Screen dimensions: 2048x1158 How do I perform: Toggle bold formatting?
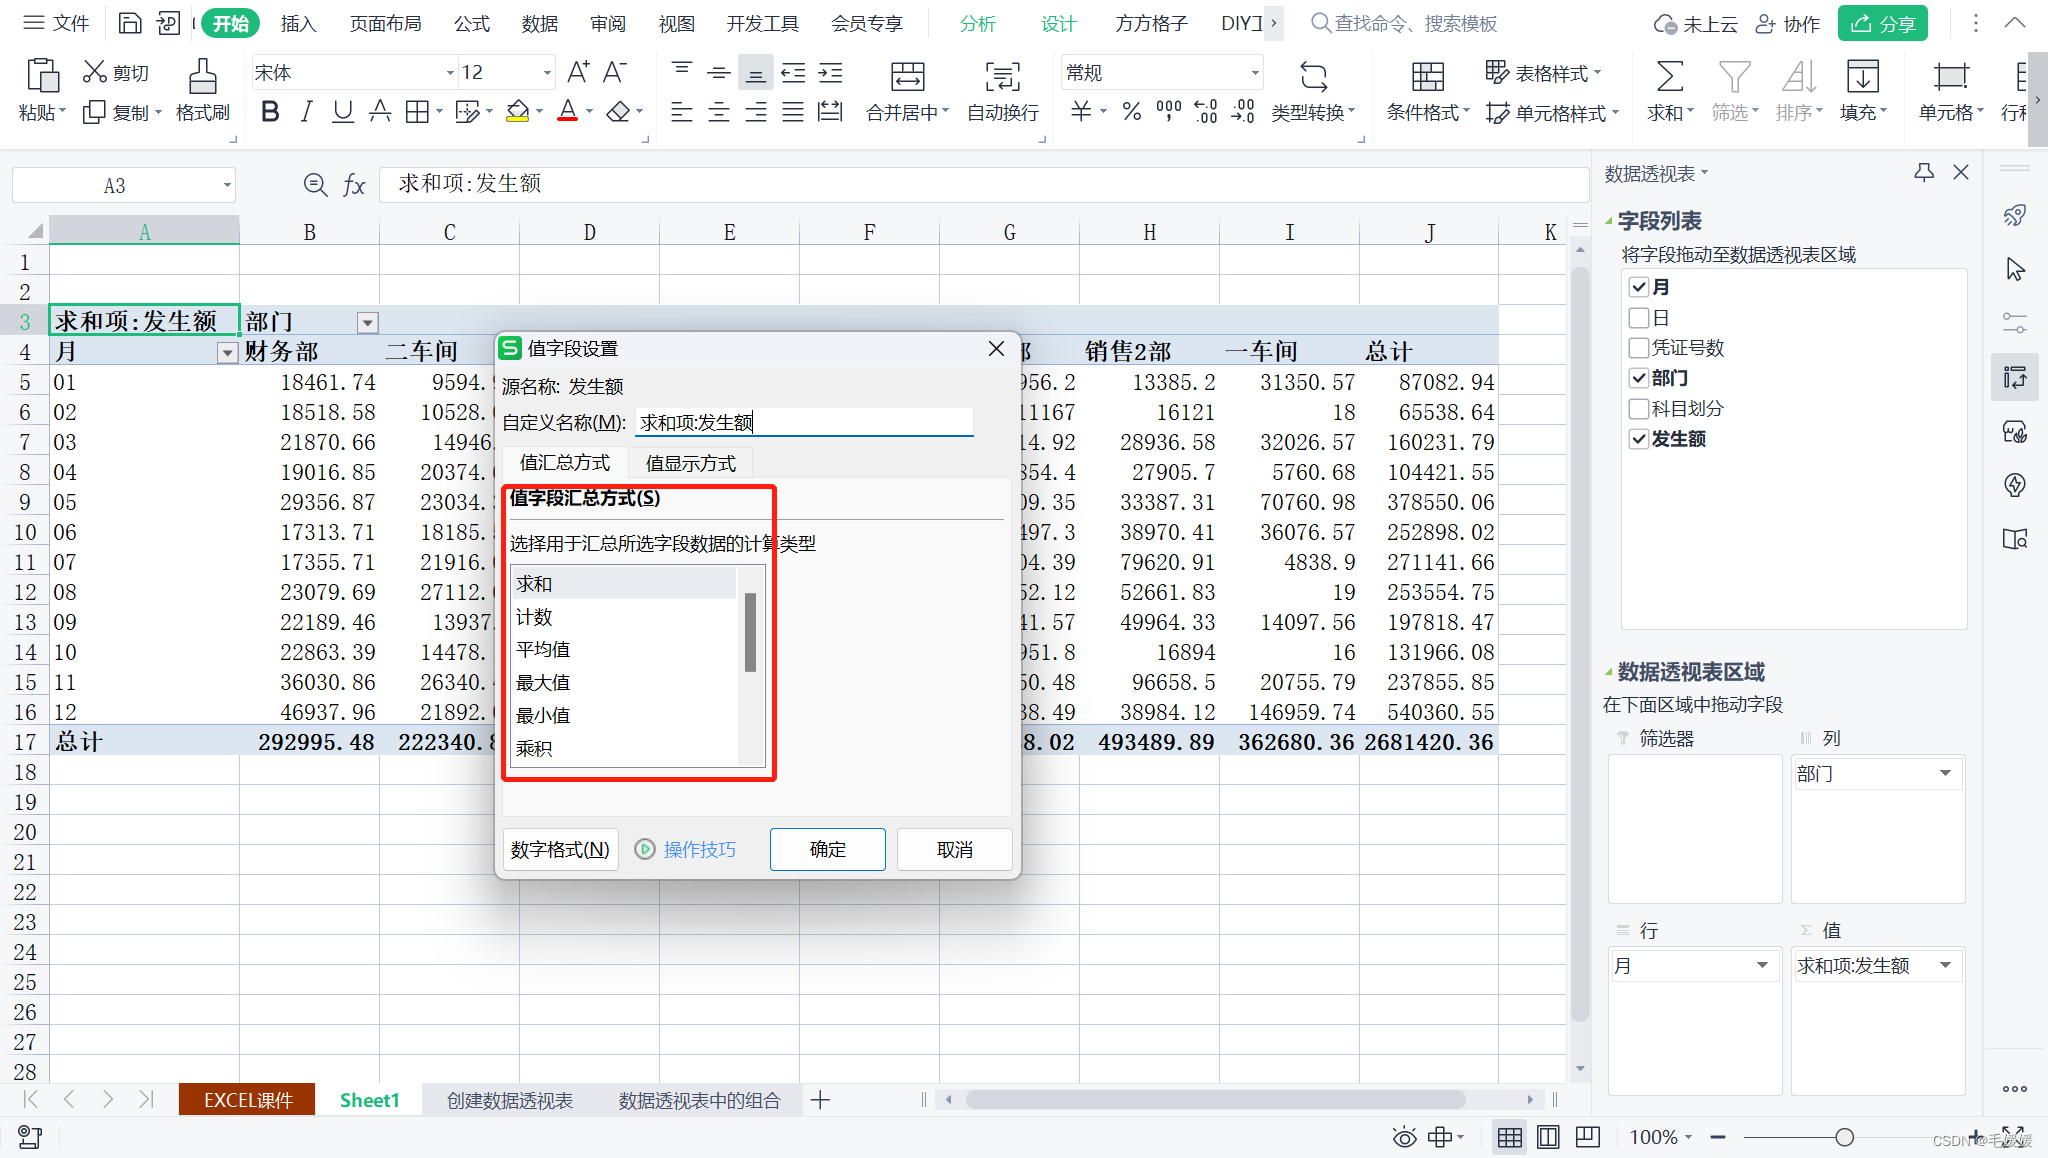pyautogui.click(x=269, y=112)
